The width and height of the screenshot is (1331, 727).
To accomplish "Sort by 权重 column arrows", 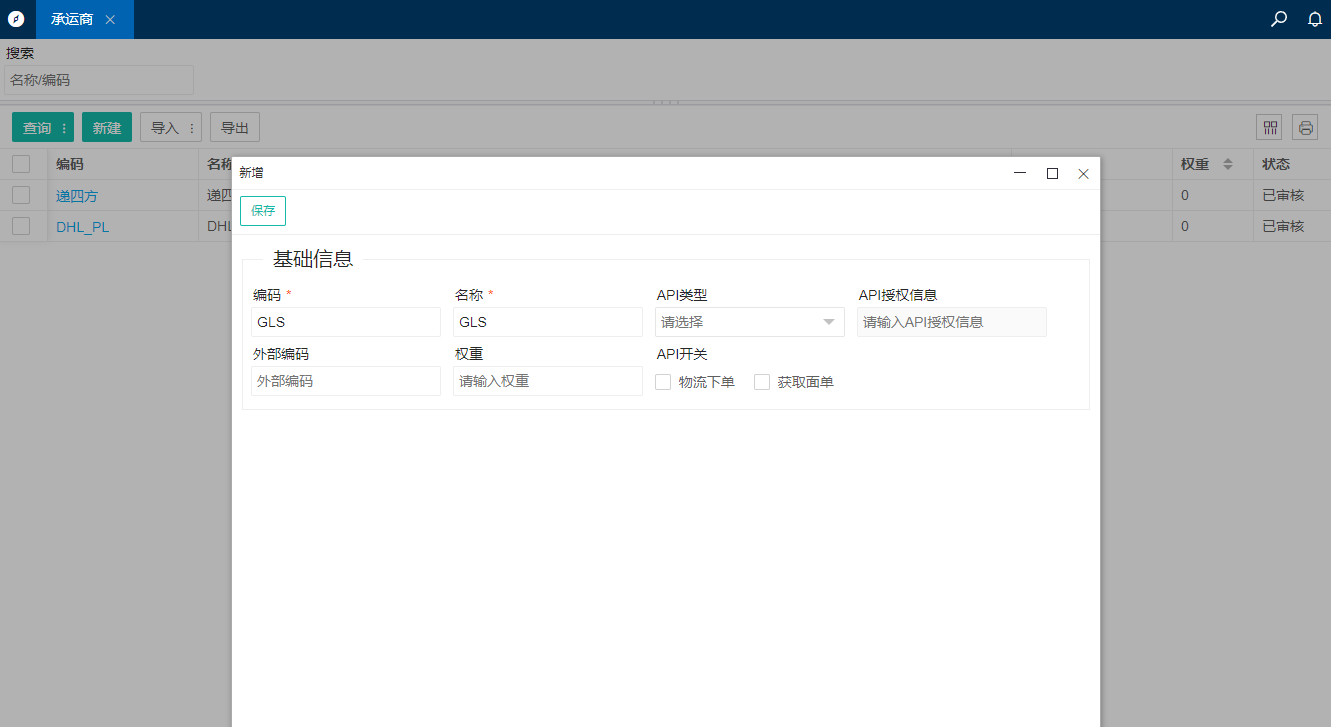I will coord(1228,164).
